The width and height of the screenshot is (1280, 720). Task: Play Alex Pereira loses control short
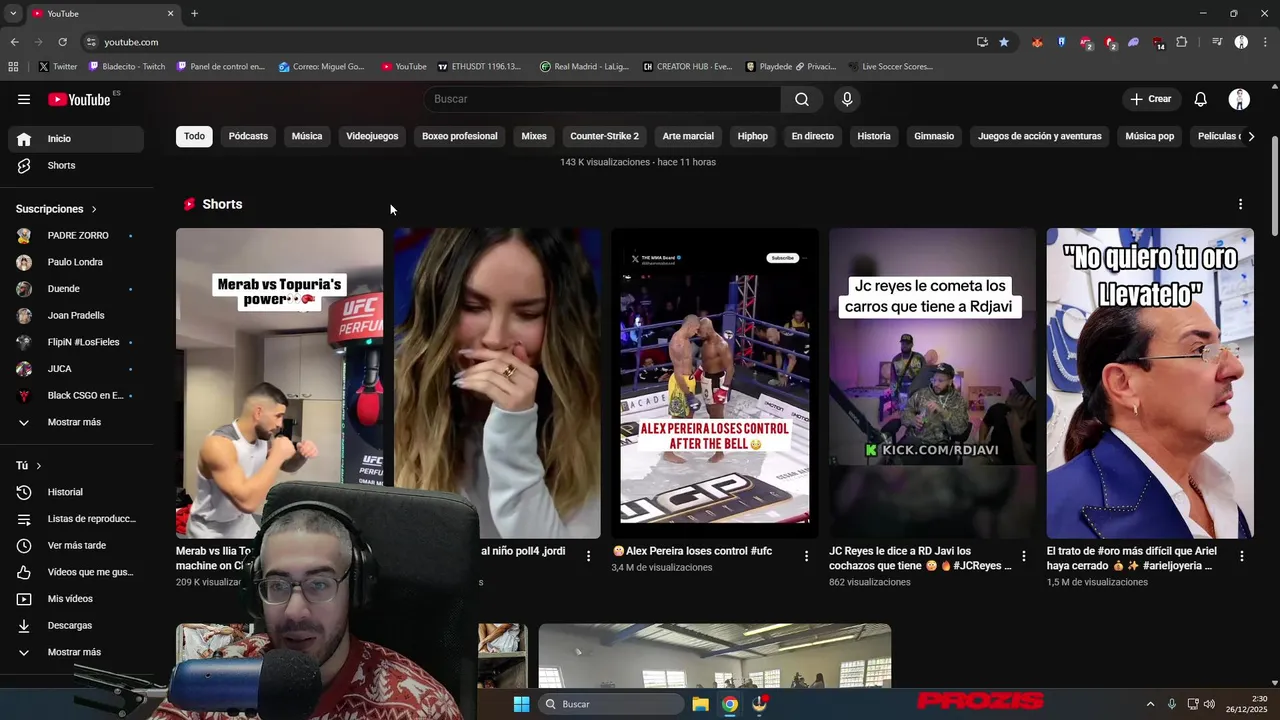(715, 383)
